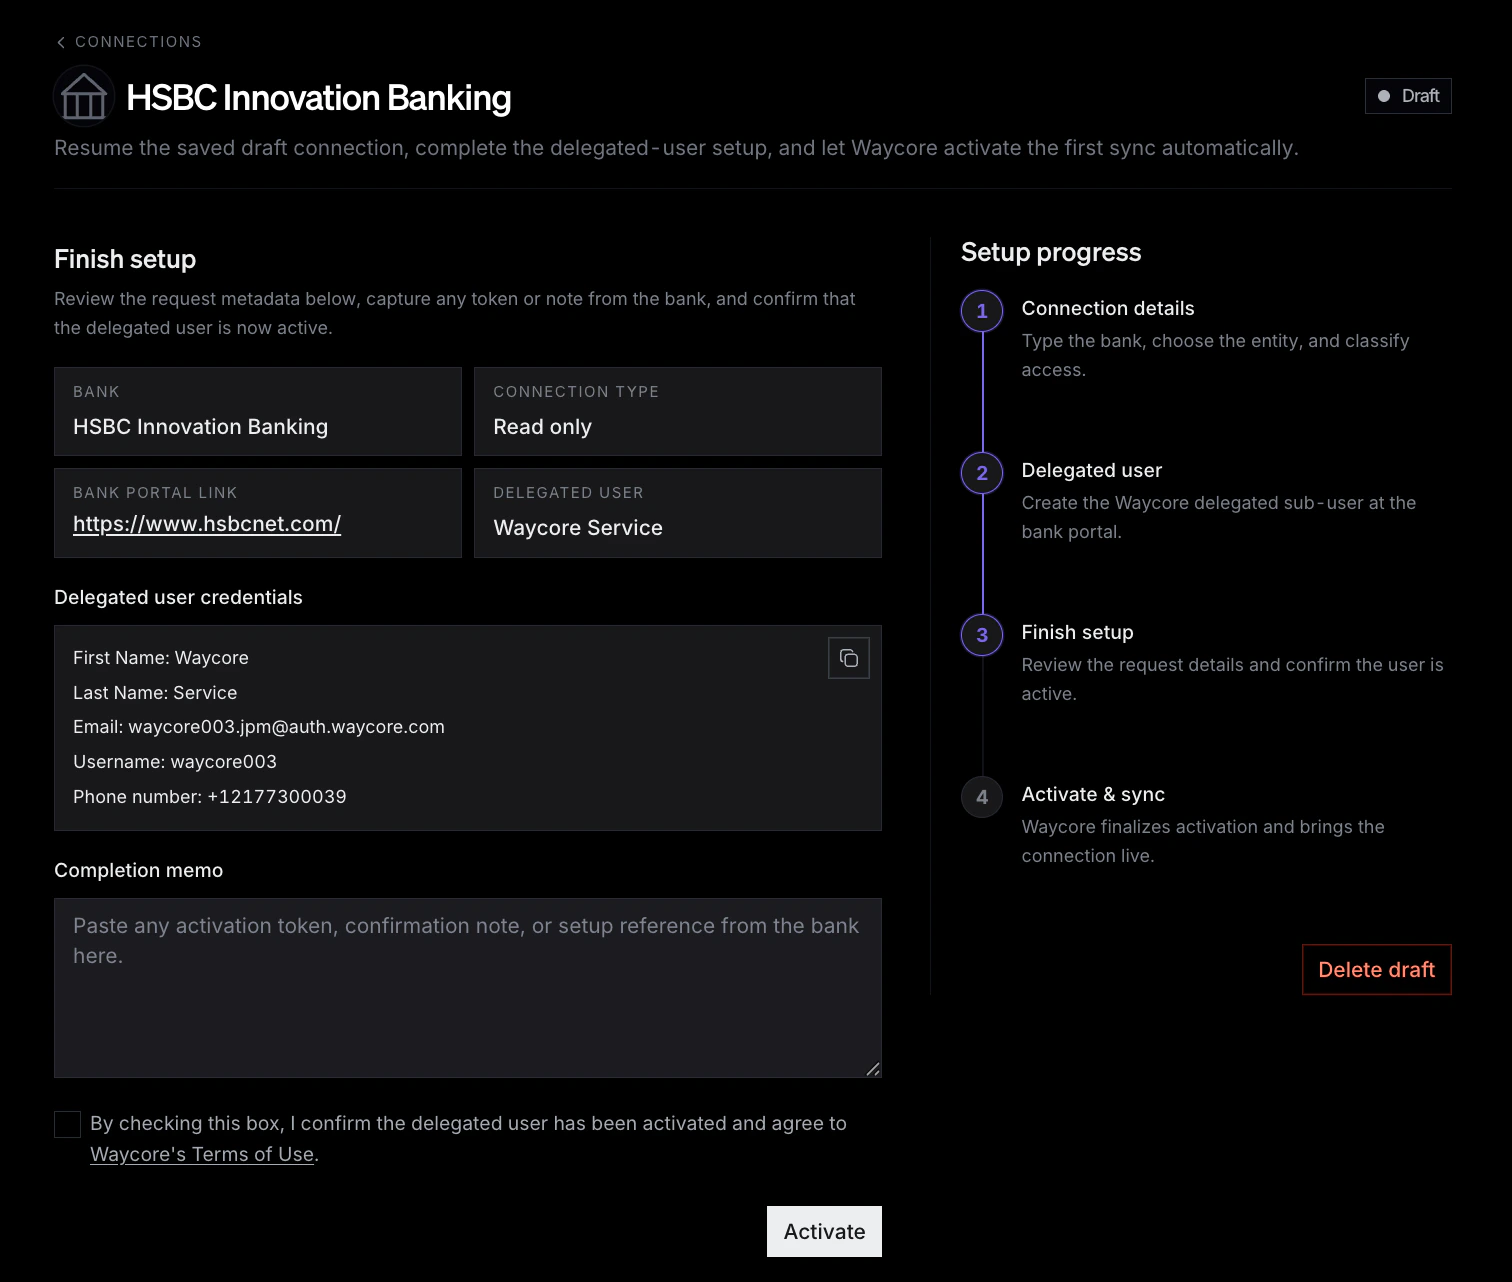1512x1282 pixels.
Task: Open step 3 circle in Setup progress
Action: click(x=982, y=635)
